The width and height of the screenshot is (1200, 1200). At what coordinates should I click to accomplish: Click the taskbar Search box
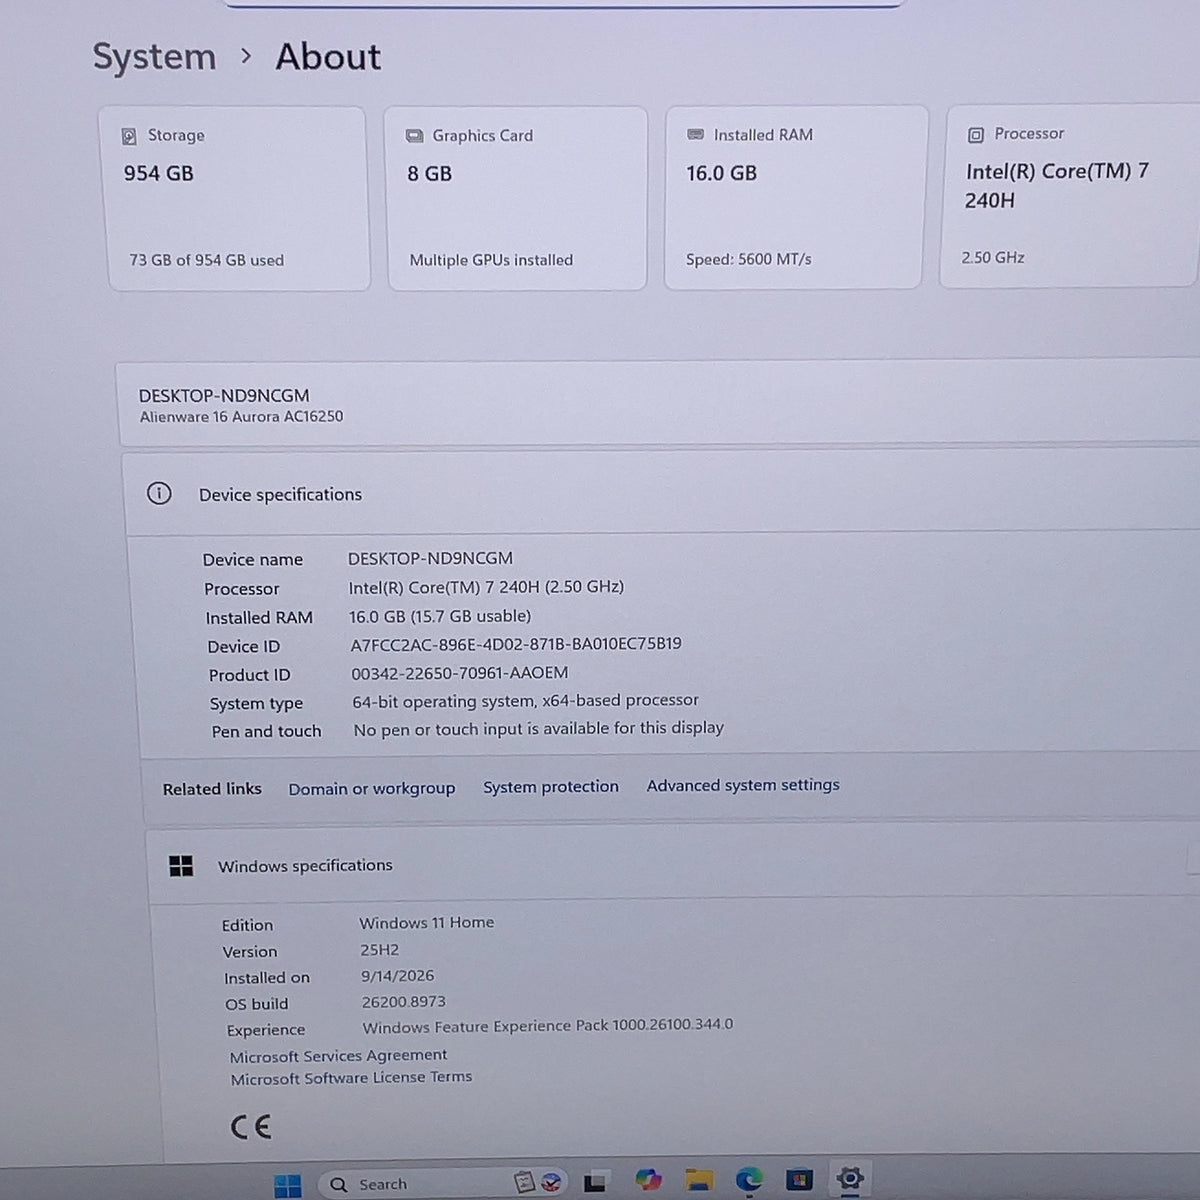[x=443, y=1184]
